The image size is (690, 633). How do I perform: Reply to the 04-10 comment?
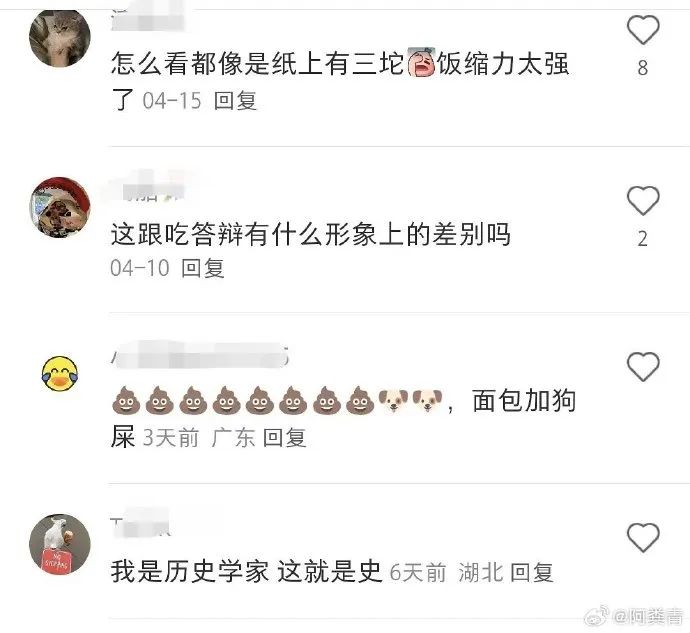203,268
